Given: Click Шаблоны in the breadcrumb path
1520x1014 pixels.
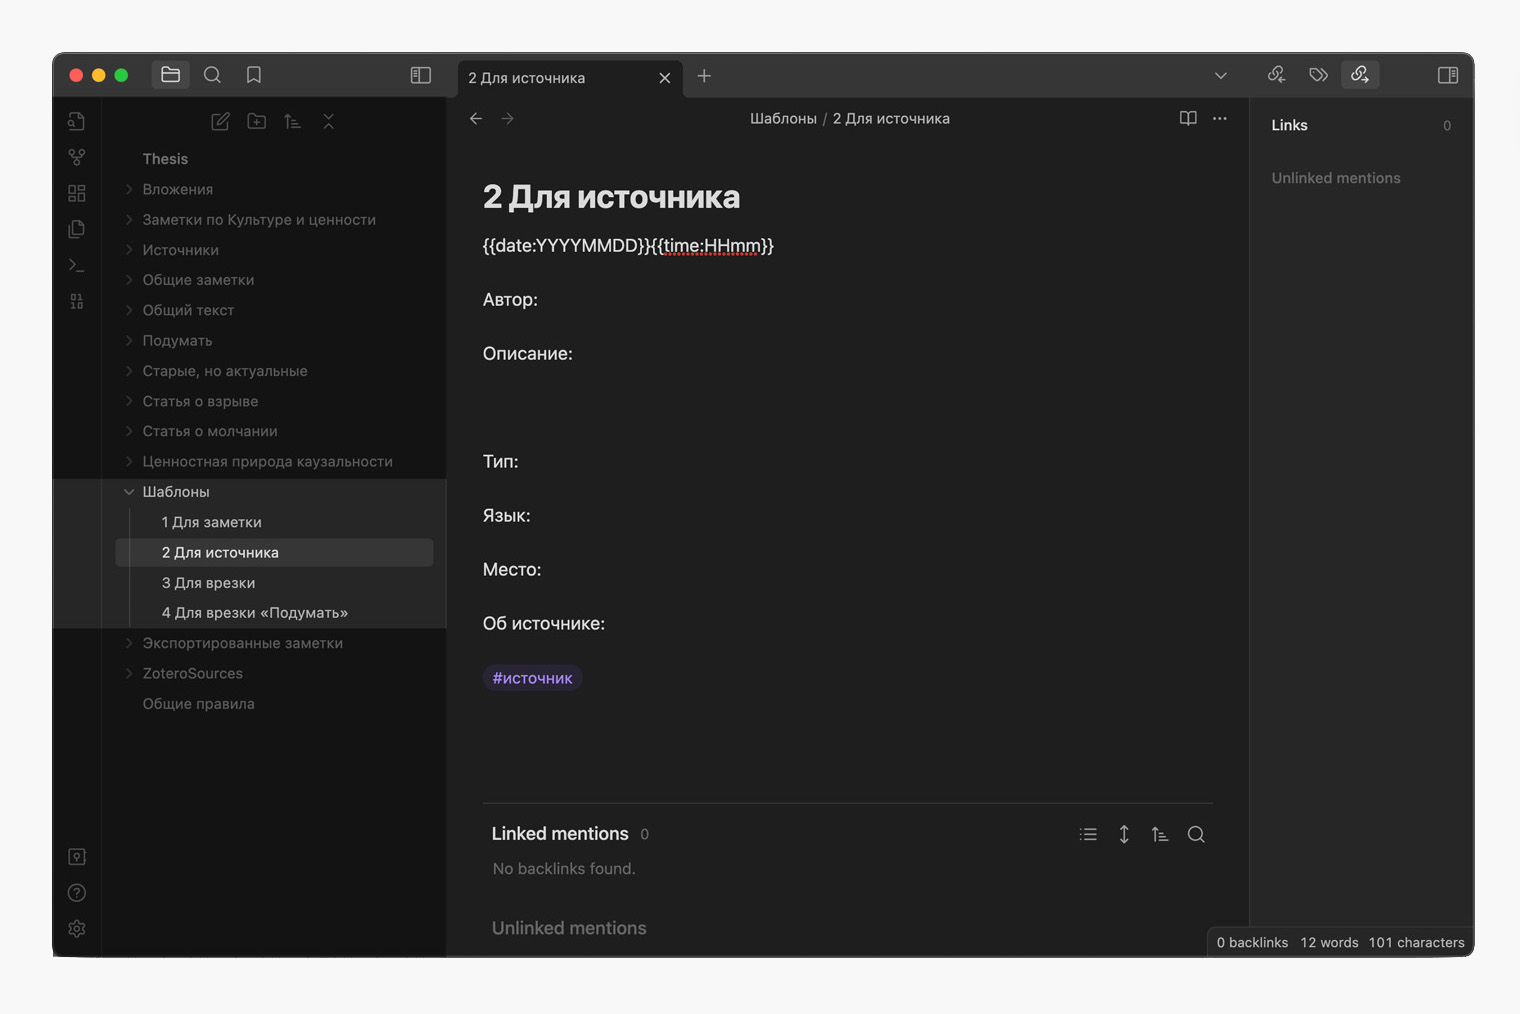Looking at the screenshot, I should pyautogui.click(x=783, y=118).
